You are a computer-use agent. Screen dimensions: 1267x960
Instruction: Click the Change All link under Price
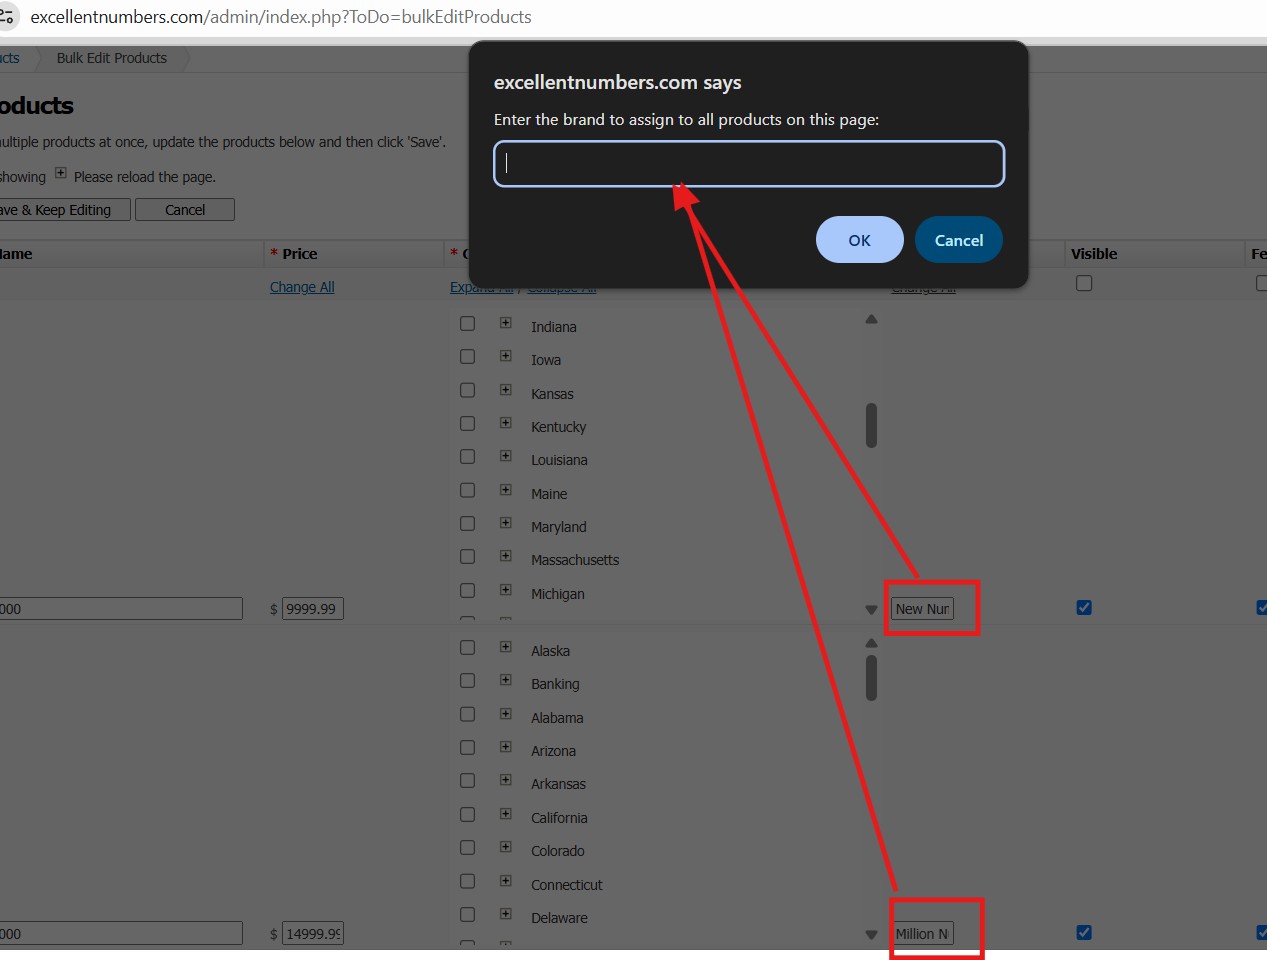coord(302,287)
